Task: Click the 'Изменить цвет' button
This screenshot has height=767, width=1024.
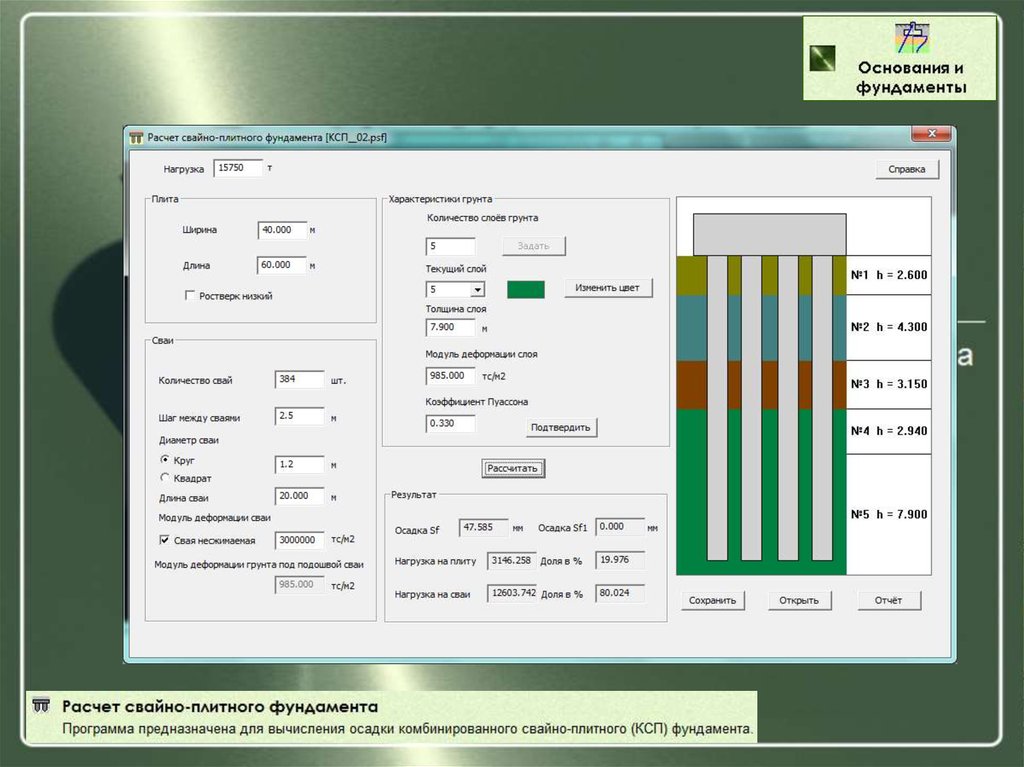Action: (608, 288)
